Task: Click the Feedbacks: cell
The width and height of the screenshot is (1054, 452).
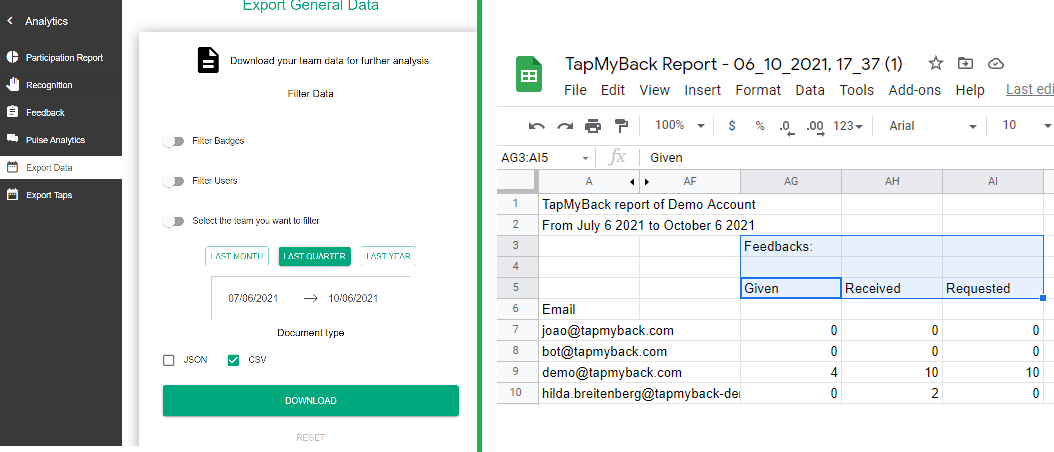Action: pos(790,246)
